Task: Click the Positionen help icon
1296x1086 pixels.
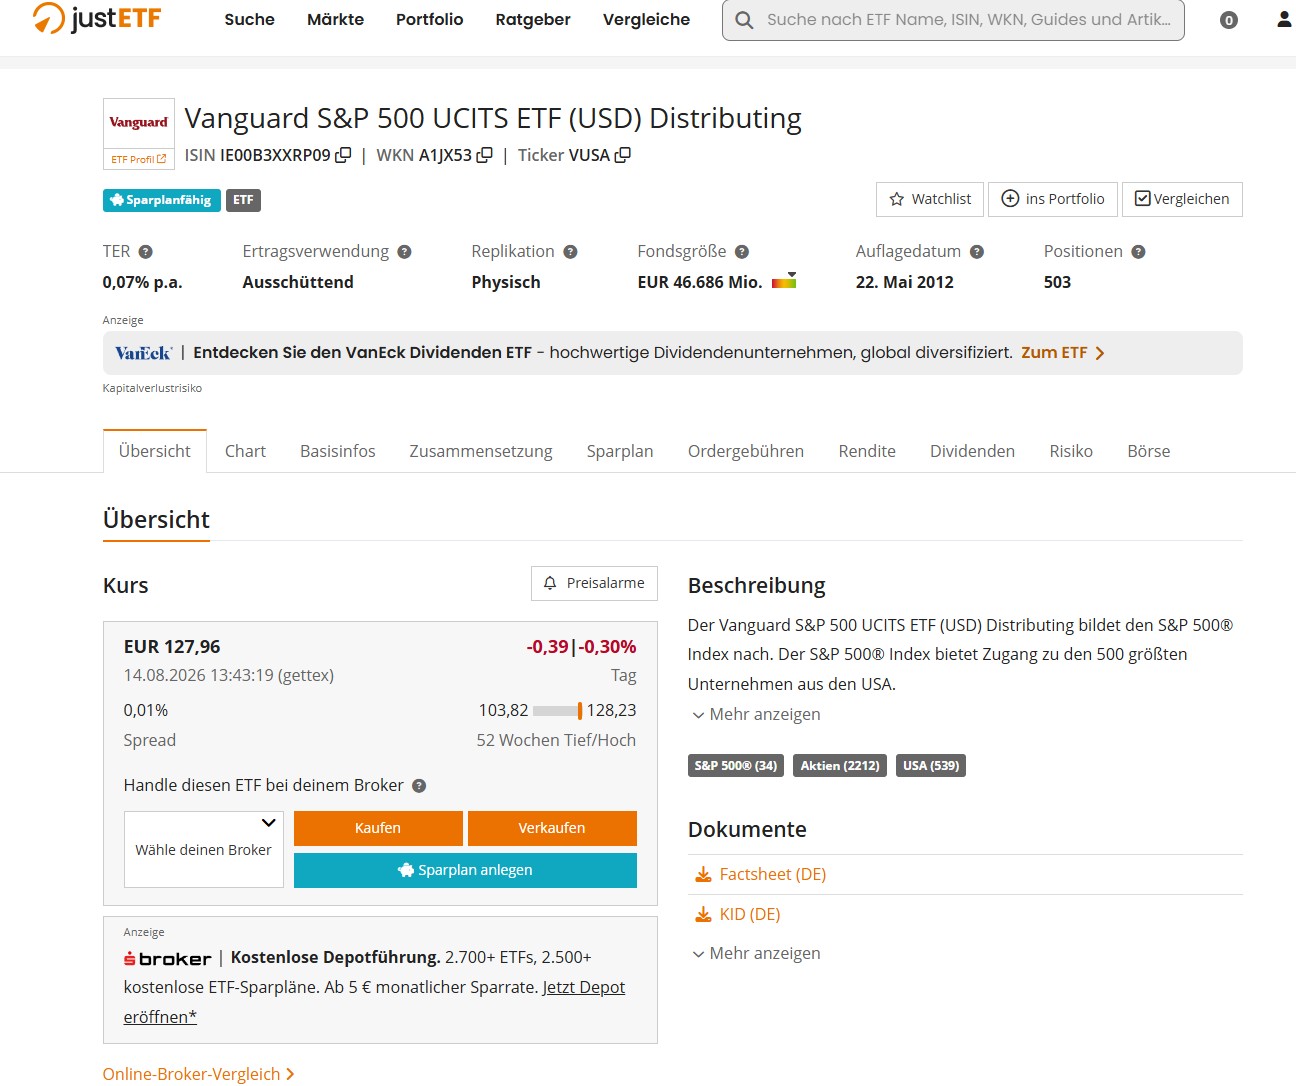Action: click(x=1138, y=252)
